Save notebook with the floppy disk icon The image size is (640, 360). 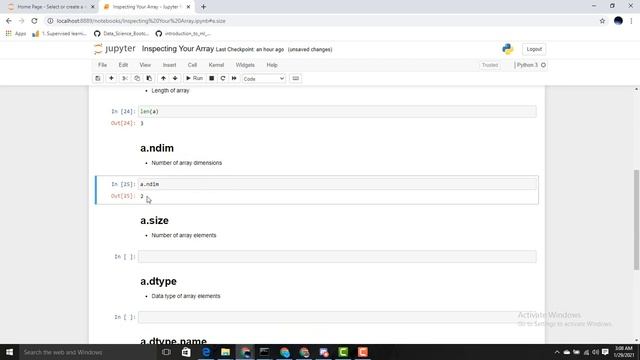coord(98,78)
